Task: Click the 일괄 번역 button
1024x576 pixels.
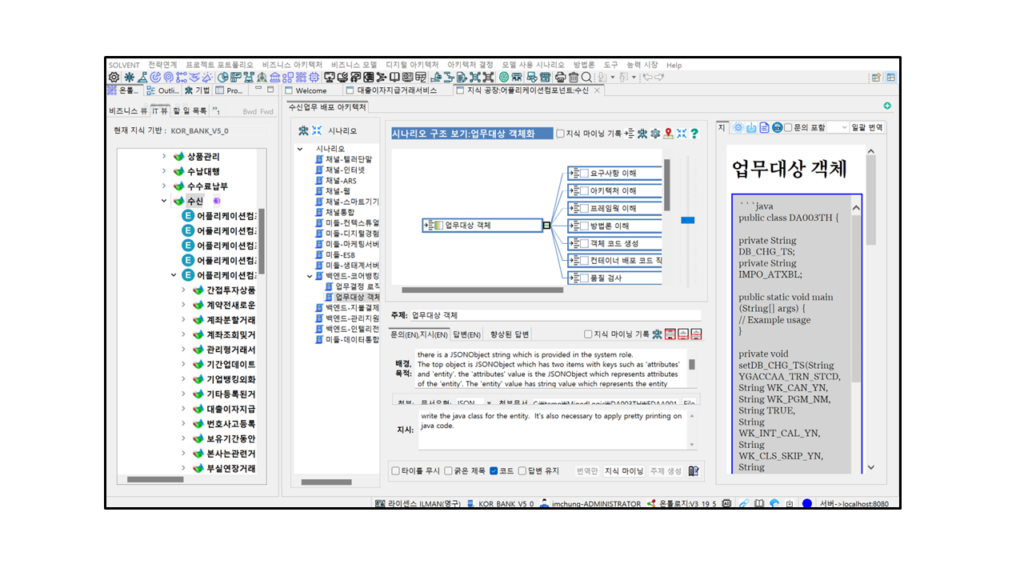Action: pos(866,128)
